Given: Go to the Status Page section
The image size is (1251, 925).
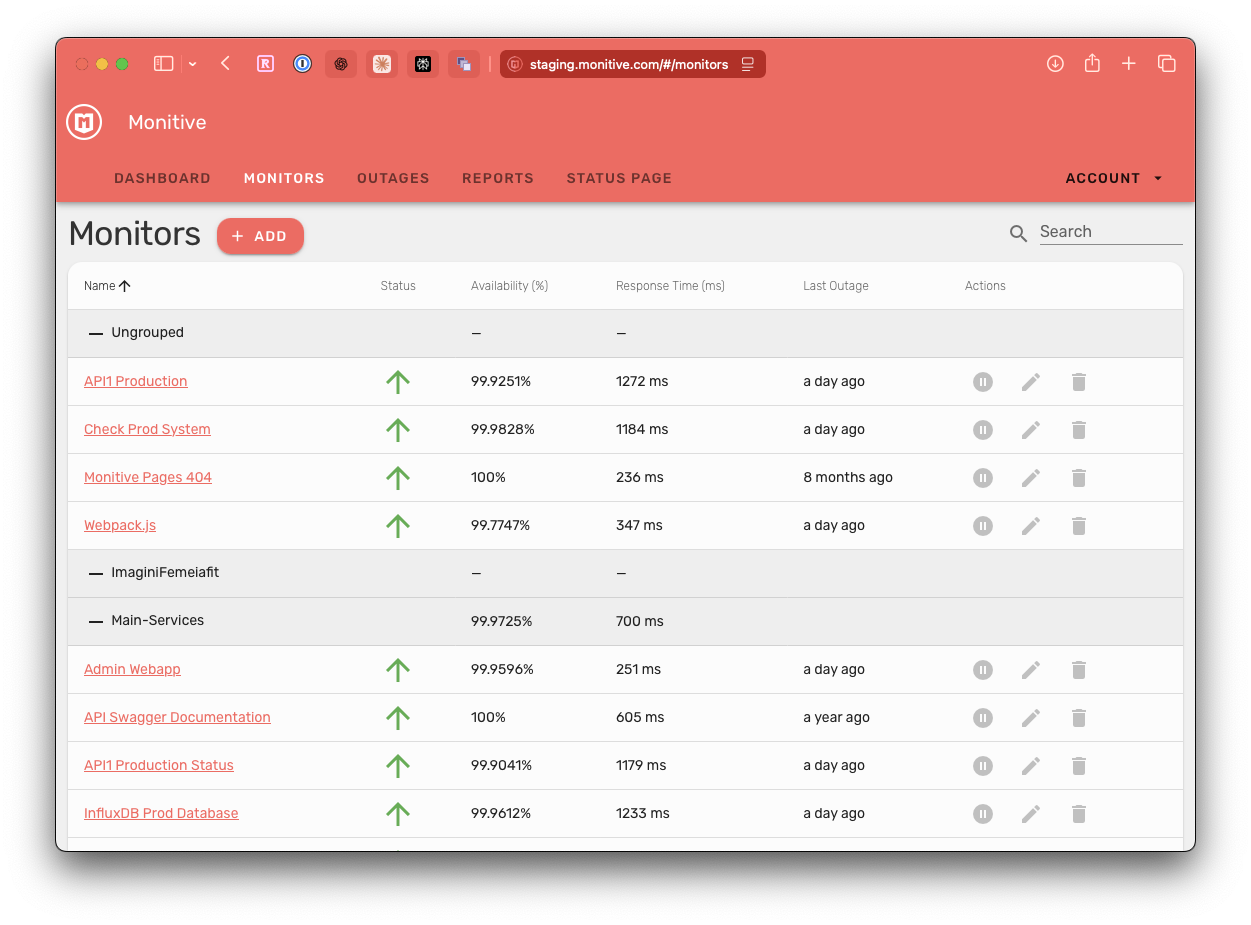Looking at the screenshot, I should pos(618,178).
